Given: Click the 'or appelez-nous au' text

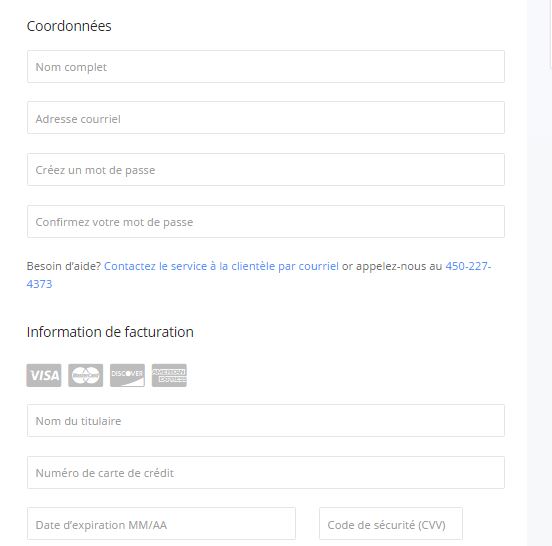Looking at the screenshot, I should (x=392, y=266).
